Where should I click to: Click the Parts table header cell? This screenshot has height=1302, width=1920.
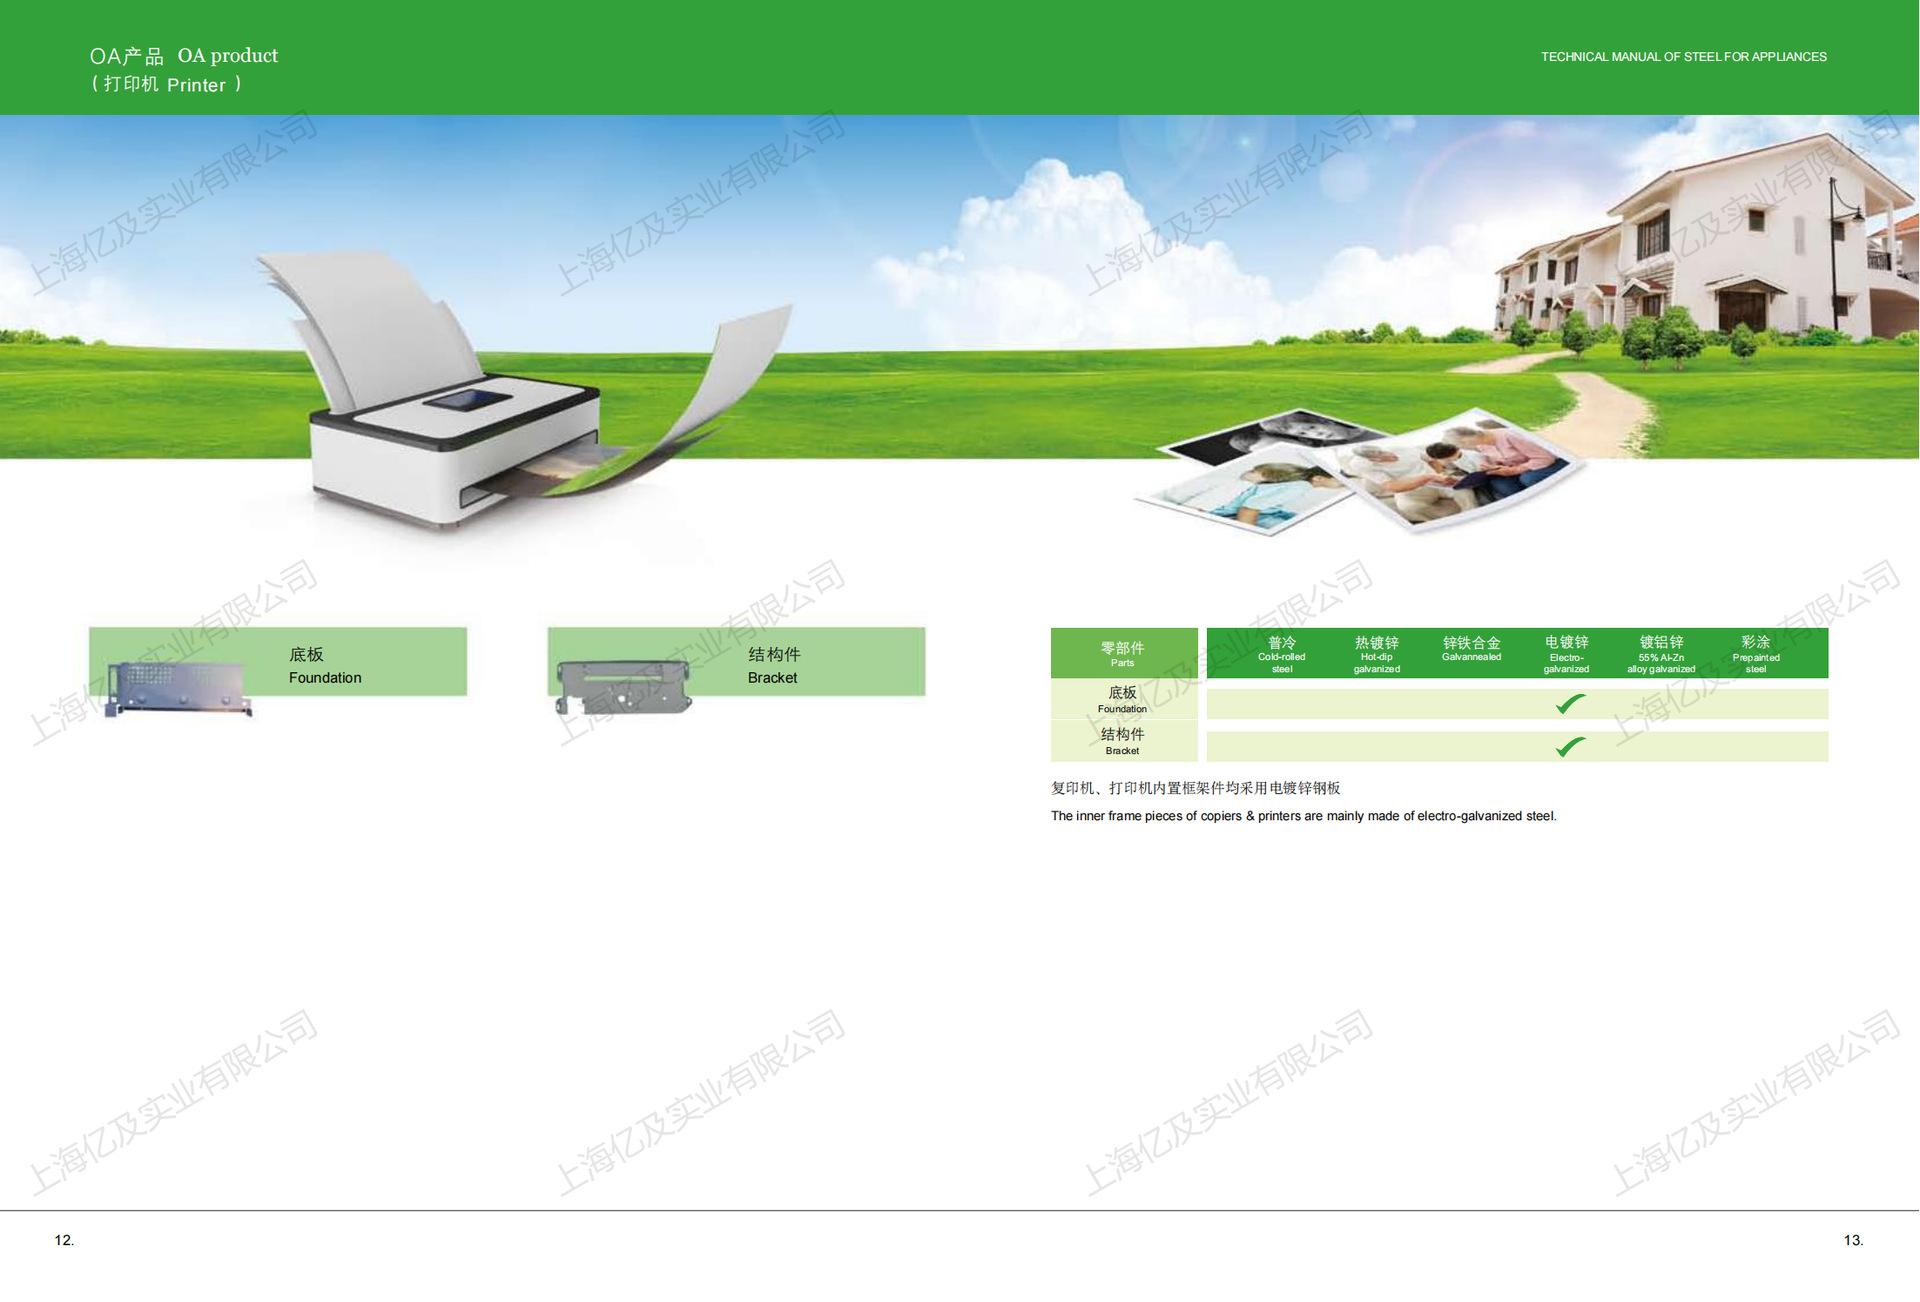pyautogui.click(x=1123, y=653)
